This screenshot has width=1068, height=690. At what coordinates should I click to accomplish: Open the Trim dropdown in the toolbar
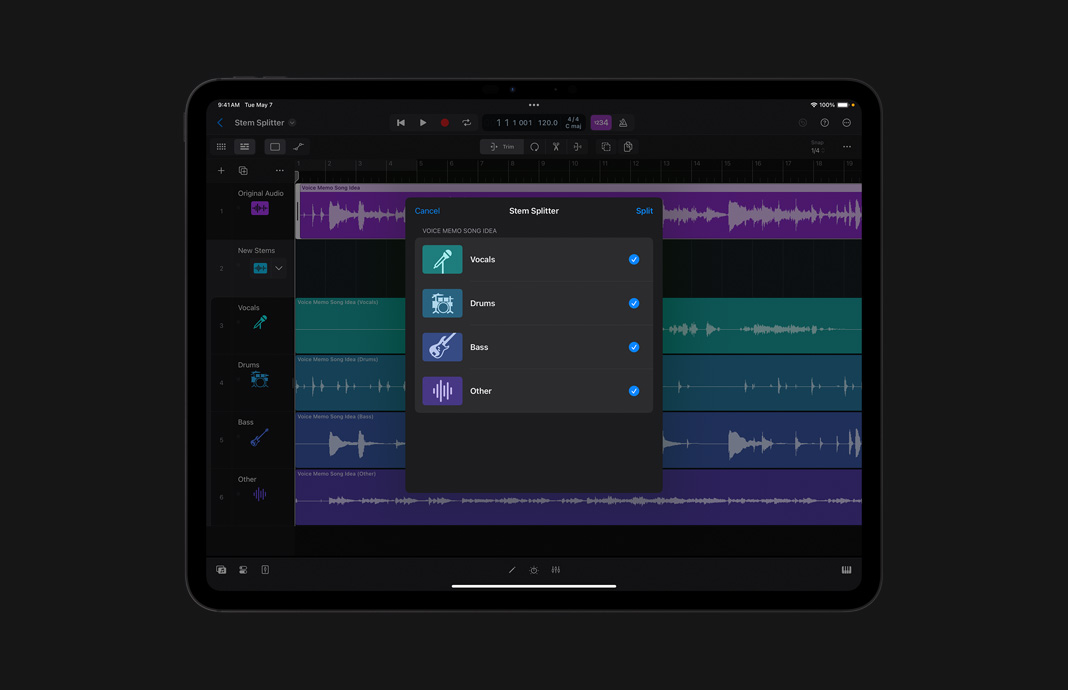click(x=501, y=146)
